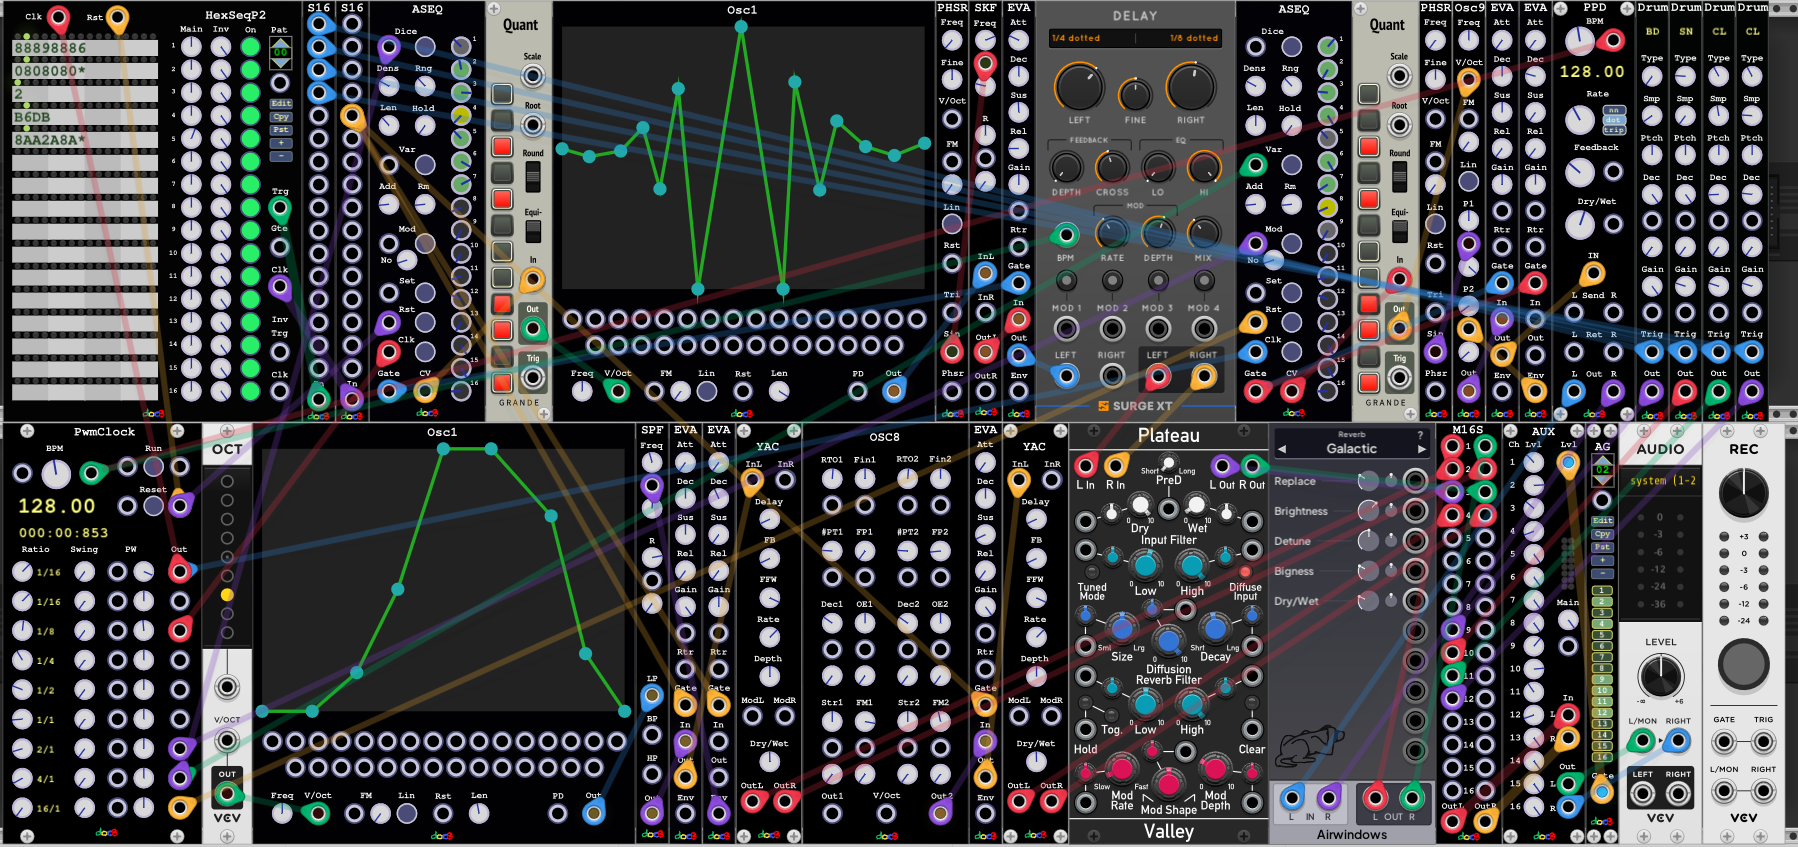Screen dimensions: 1798x847
Task: Click the BD drum Type knob
Action: [1652, 75]
